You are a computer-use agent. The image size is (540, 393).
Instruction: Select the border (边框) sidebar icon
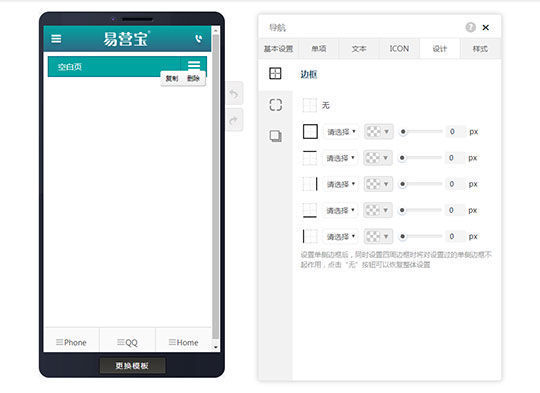coord(275,73)
